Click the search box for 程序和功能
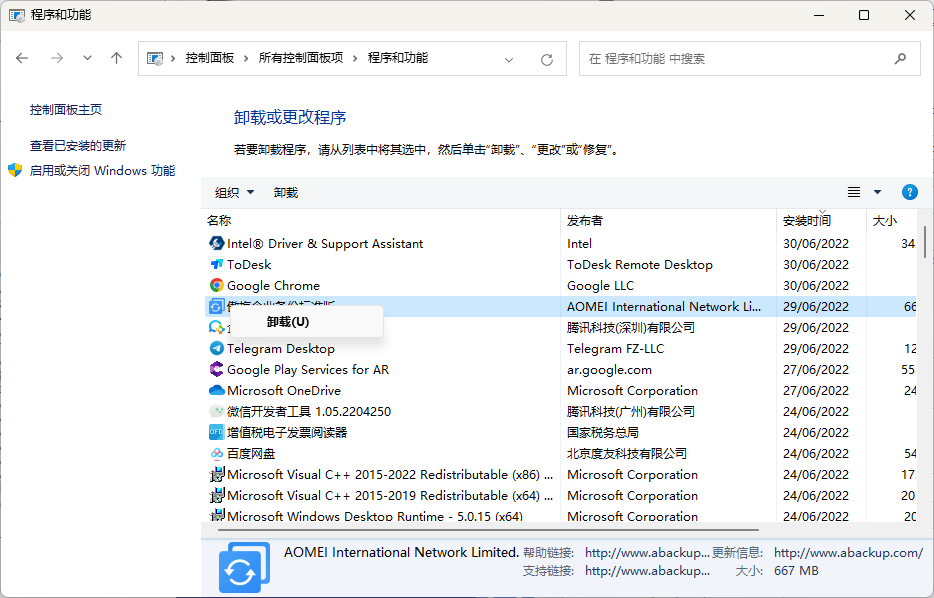The width and height of the screenshot is (934, 598). click(740, 59)
